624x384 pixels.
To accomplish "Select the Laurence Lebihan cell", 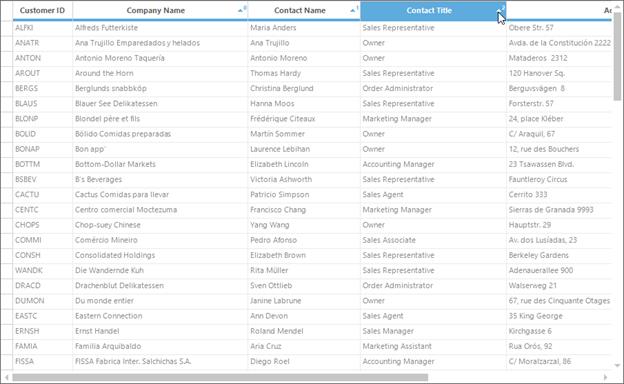I will click(x=304, y=149).
